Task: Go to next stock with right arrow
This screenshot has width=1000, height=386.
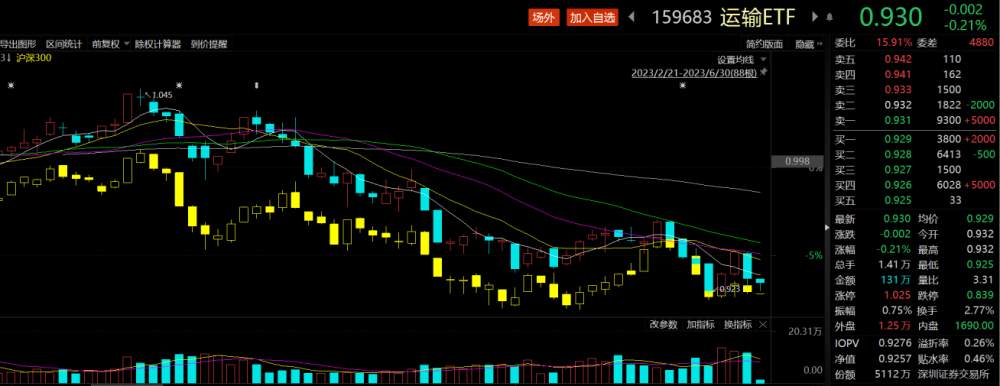Action: [x=814, y=17]
